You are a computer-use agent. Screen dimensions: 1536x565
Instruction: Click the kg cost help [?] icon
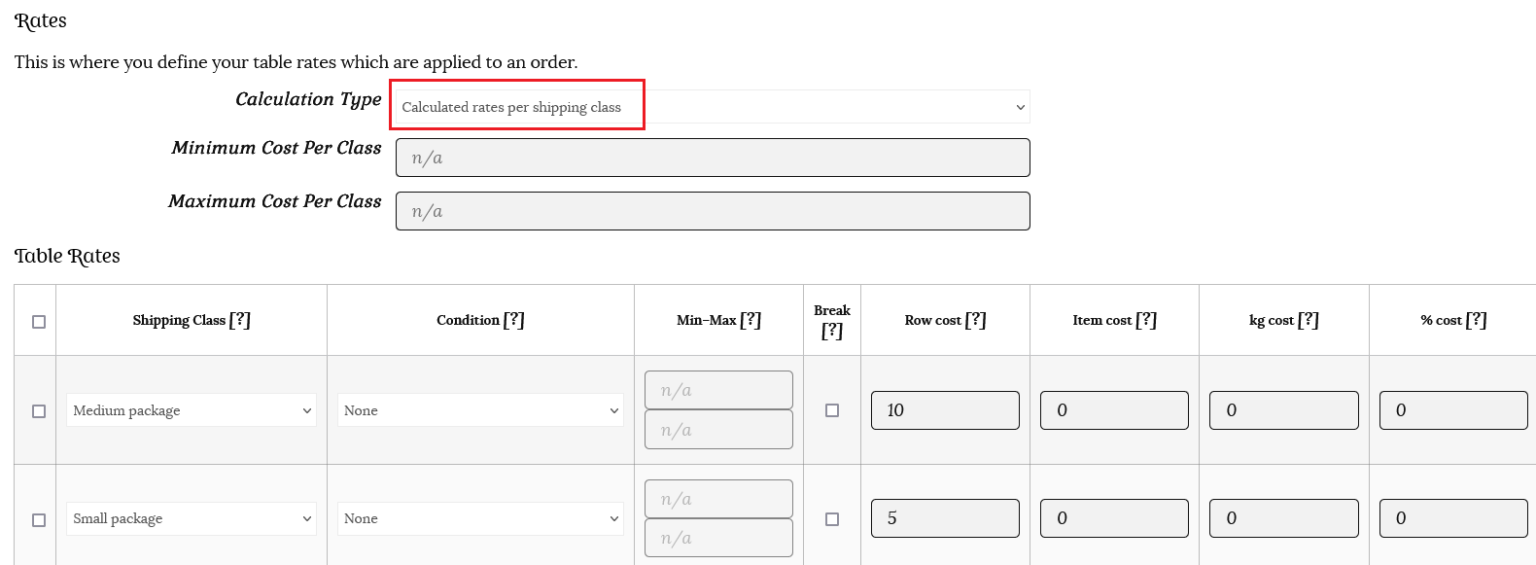coord(1308,320)
